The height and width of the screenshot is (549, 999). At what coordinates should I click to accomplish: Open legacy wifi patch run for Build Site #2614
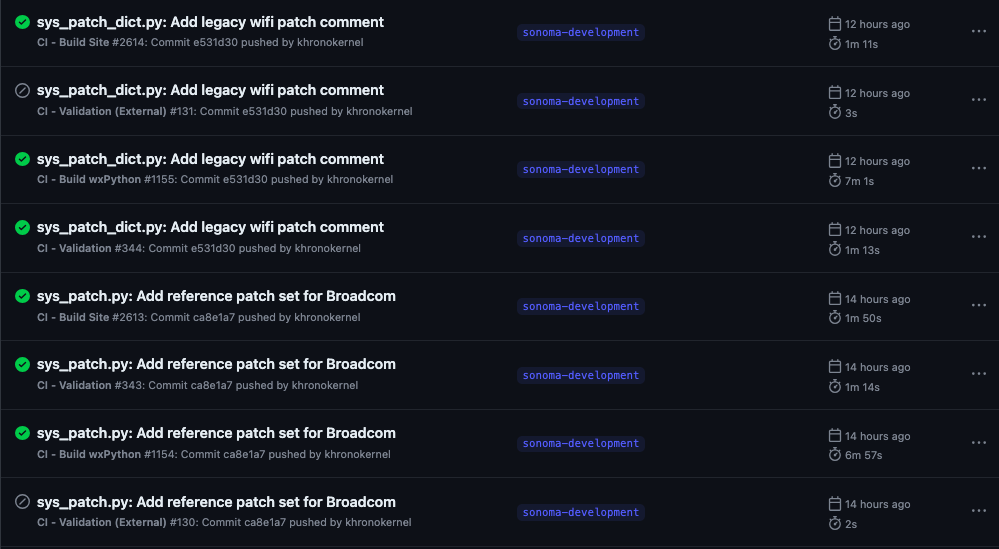pos(210,22)
